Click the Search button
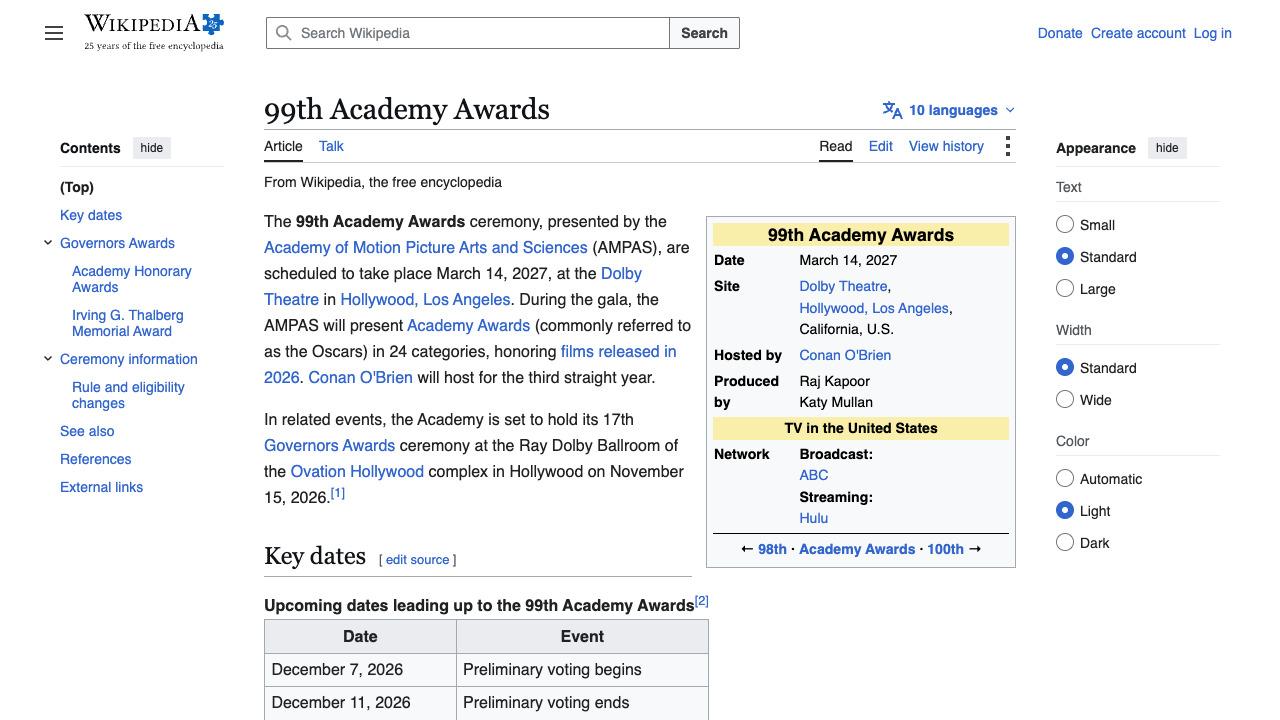The image size is (1280, 720). 704,33
